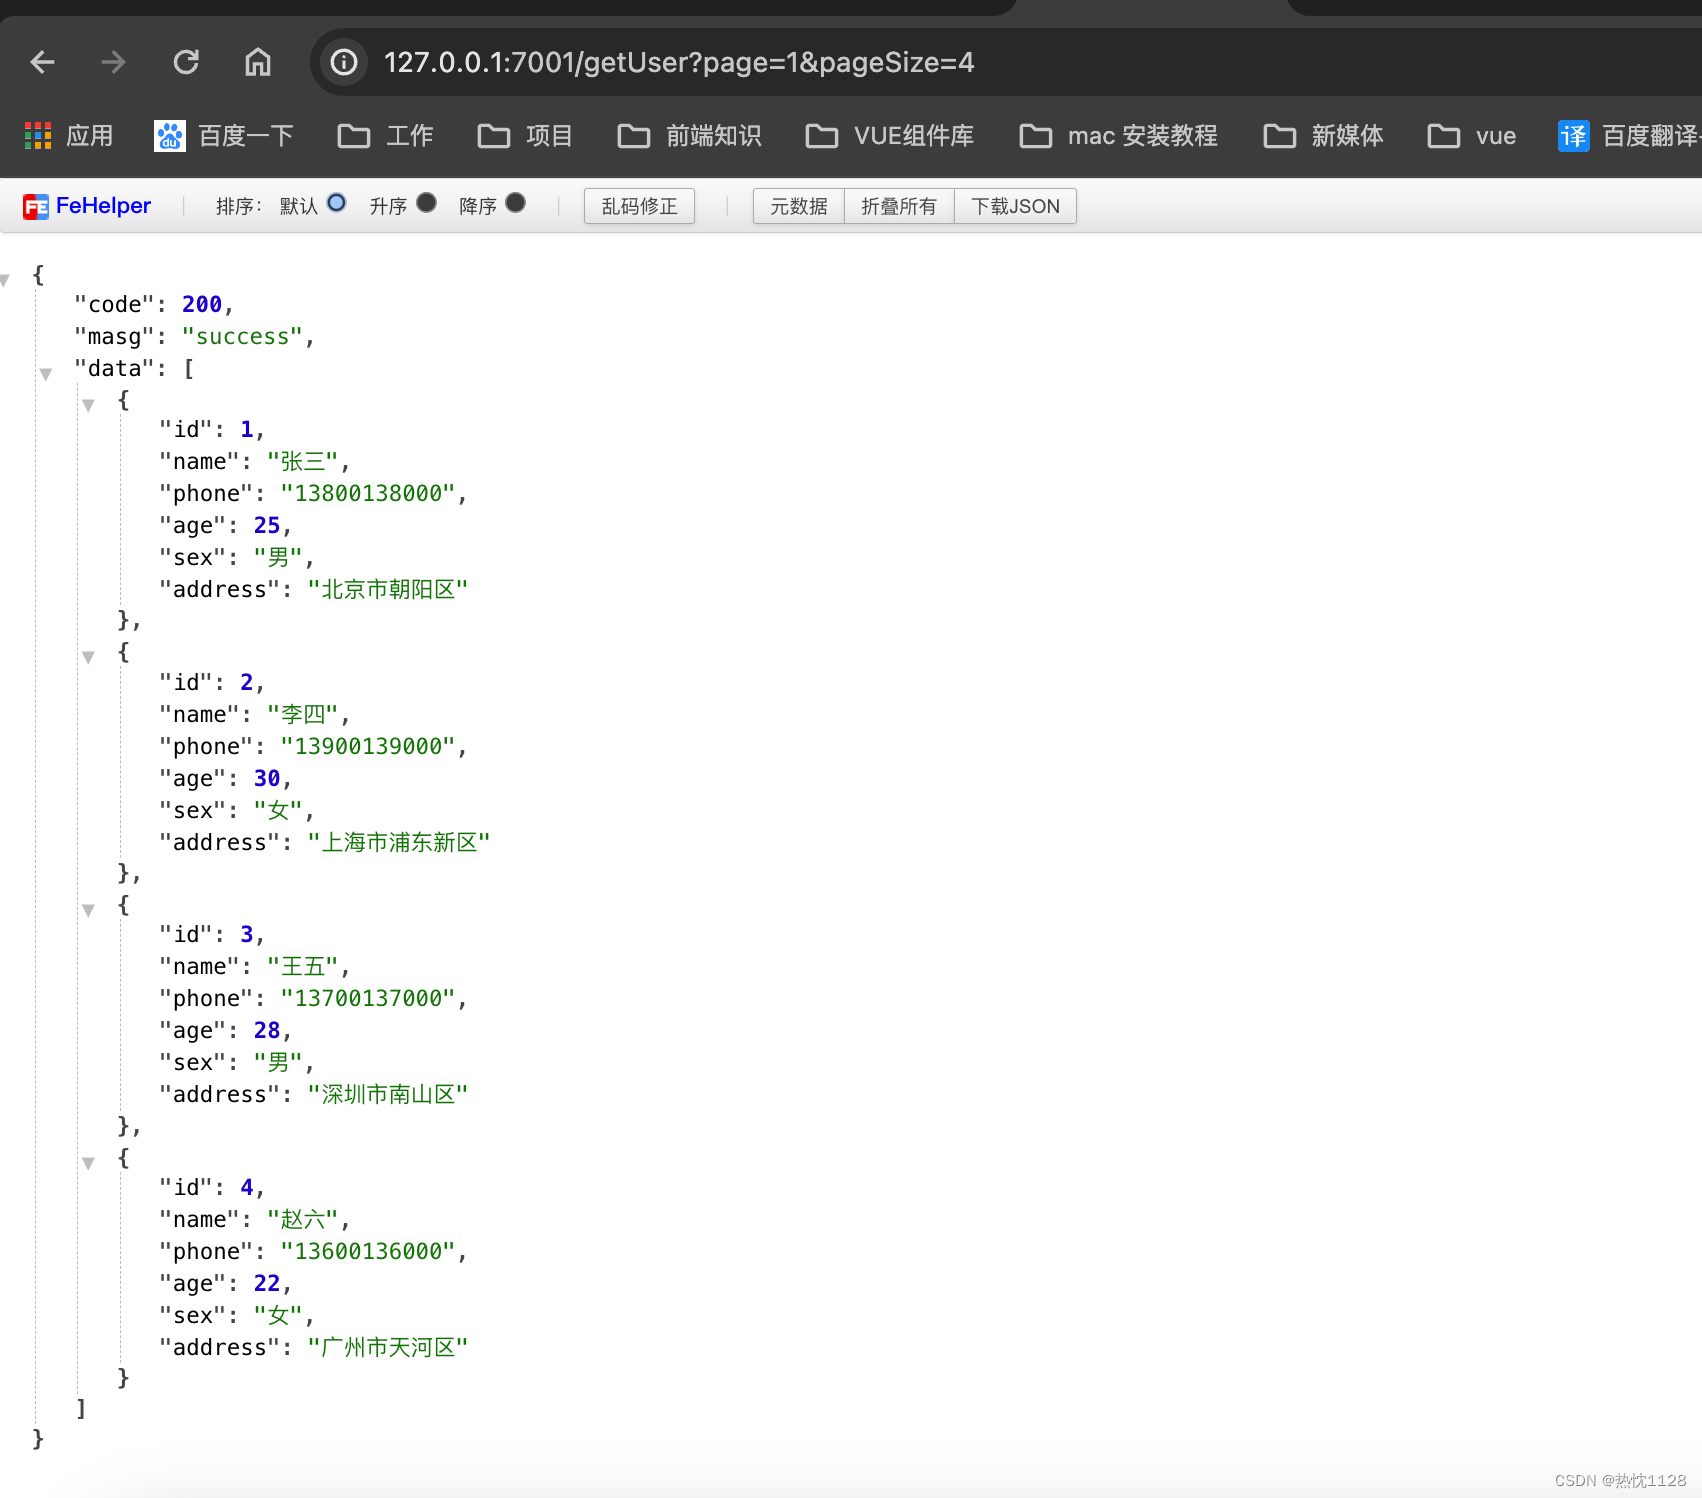Click the 乱码修正 button
Screen dimensions: 1702x1498
[x=639, y=206]
